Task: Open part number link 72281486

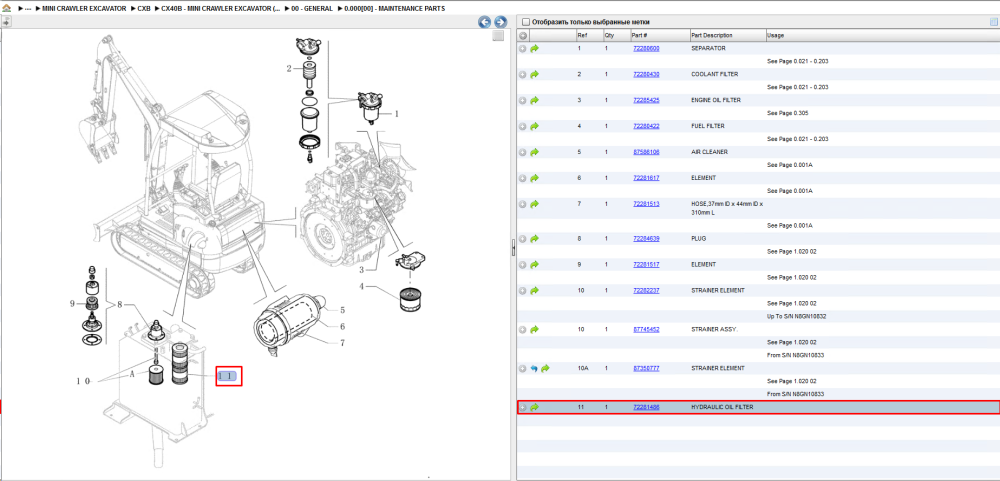Action: point(646,407)
